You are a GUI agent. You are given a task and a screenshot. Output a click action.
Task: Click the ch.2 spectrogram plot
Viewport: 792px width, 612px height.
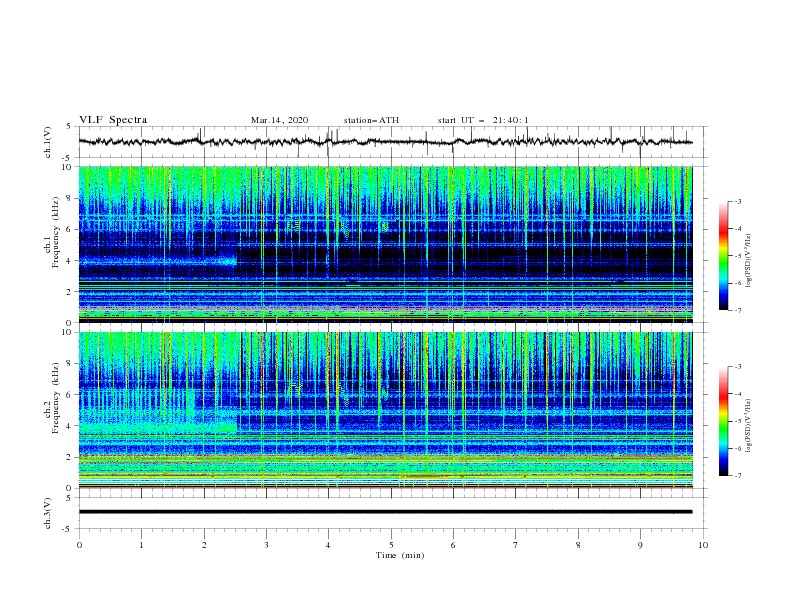pyautogui.click(x=386, y=410)
